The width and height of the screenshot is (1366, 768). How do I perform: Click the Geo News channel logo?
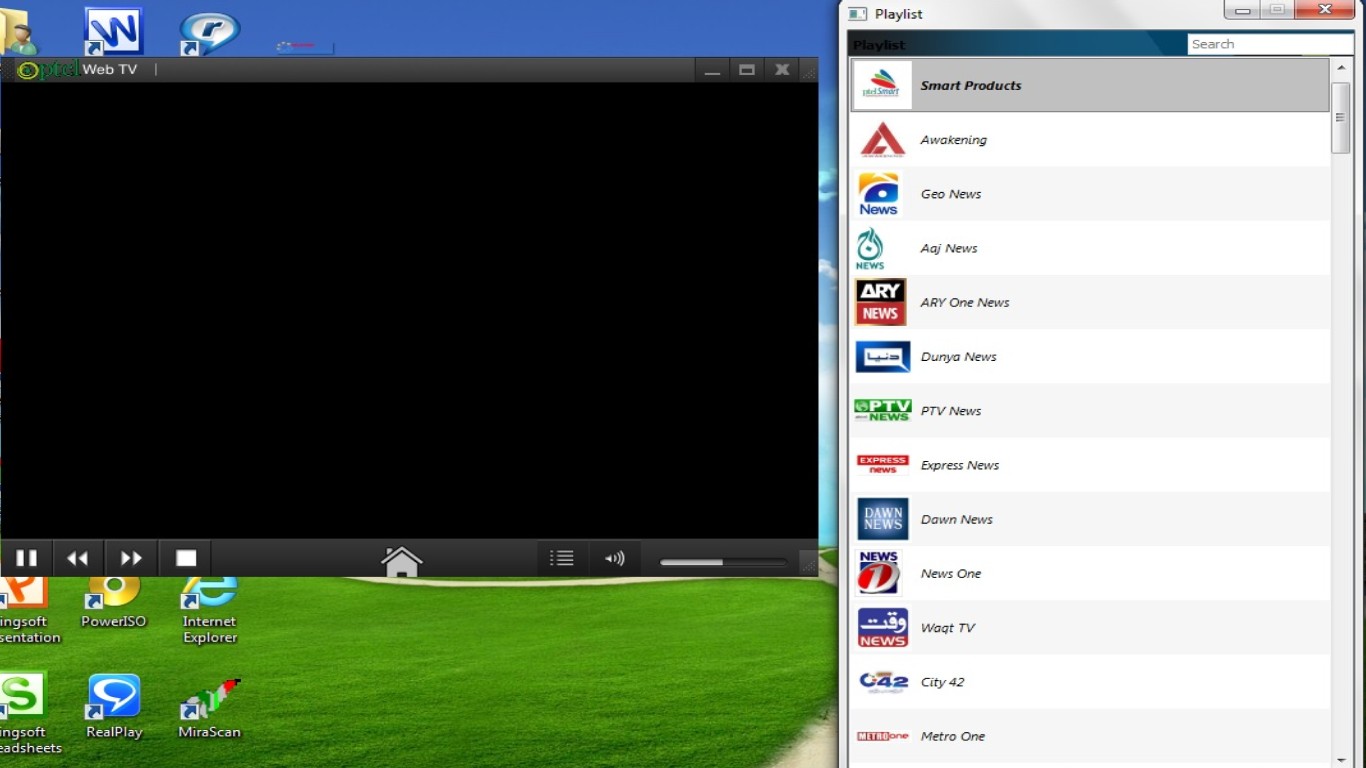point(881,193)
